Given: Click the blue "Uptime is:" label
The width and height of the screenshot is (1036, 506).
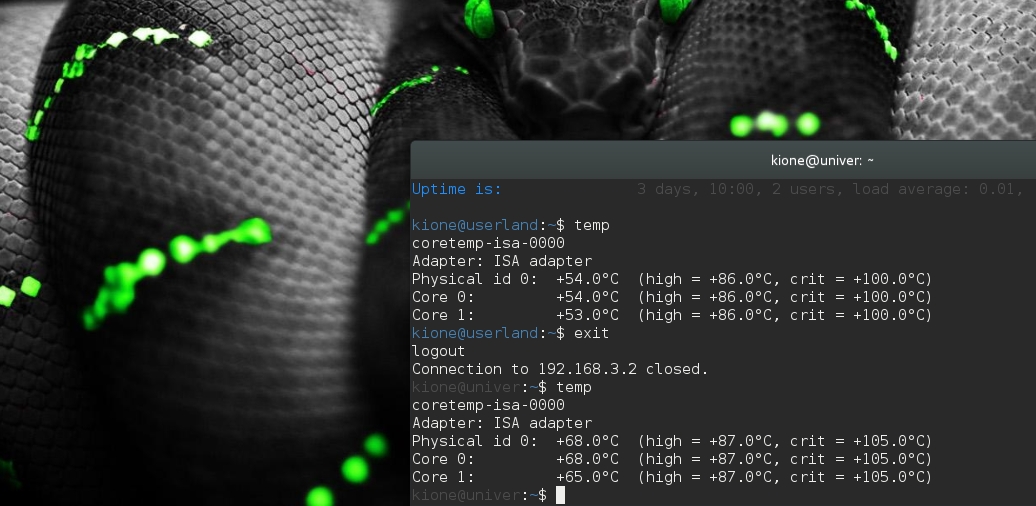Looking at the screenshot, I should tap(457, 189).
